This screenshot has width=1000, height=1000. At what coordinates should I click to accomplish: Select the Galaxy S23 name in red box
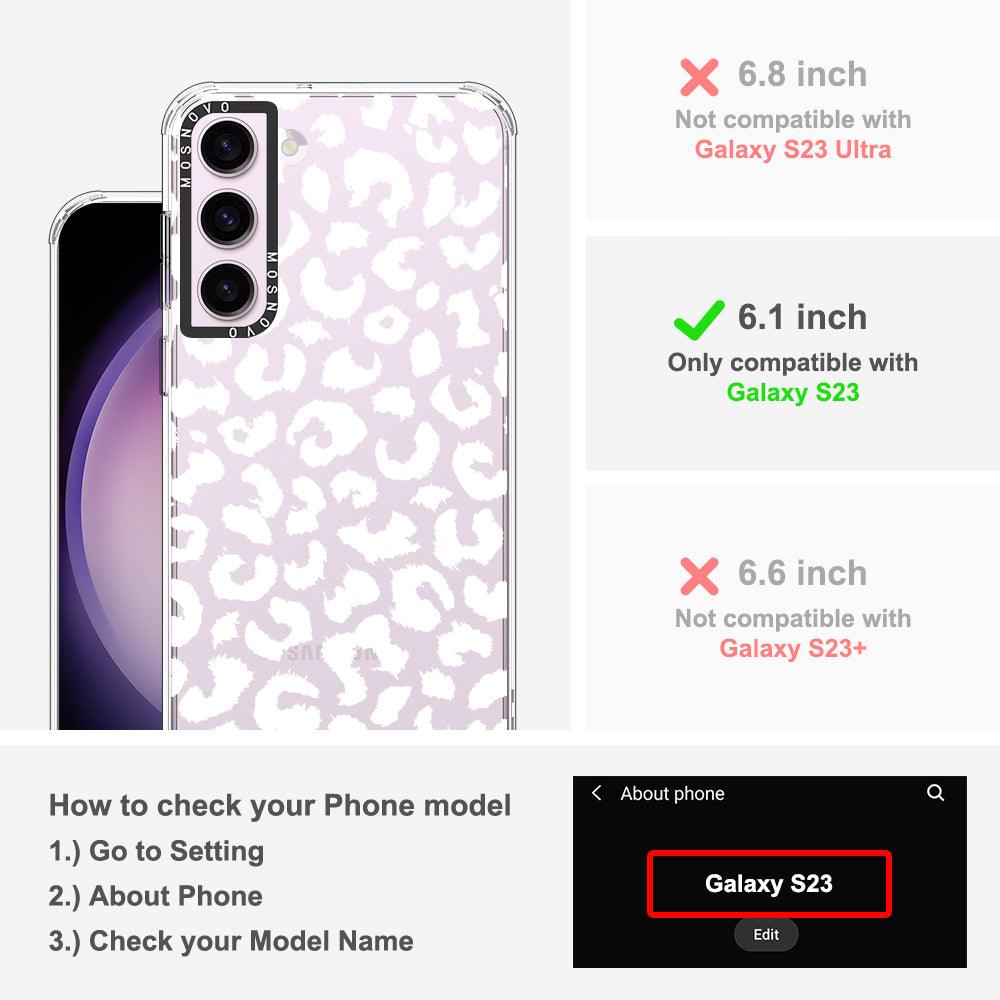(768, 883)
